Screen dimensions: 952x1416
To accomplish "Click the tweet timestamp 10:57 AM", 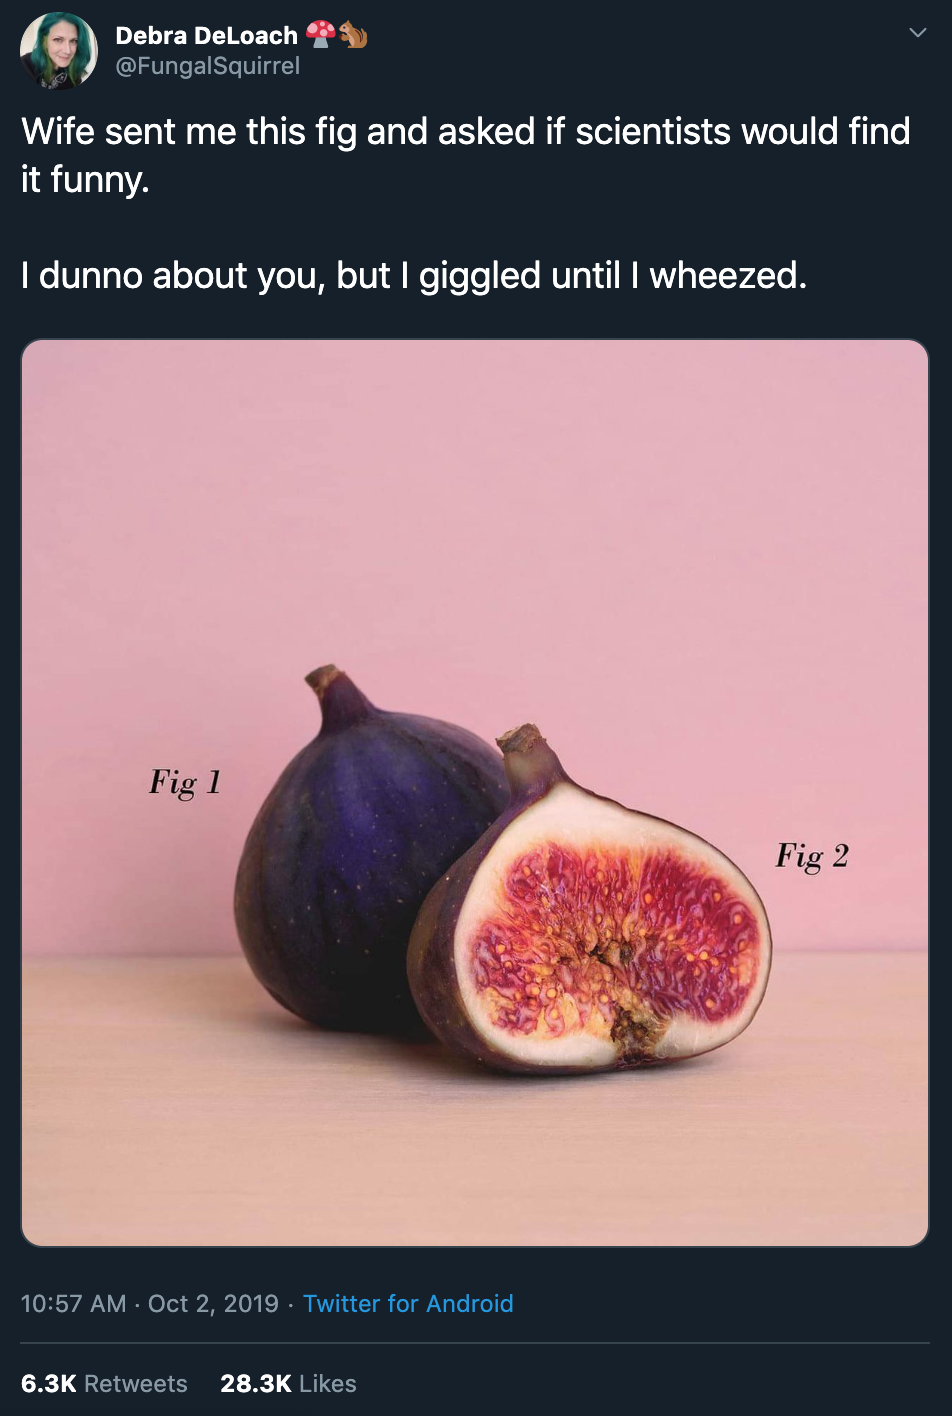I will 73,1304.
